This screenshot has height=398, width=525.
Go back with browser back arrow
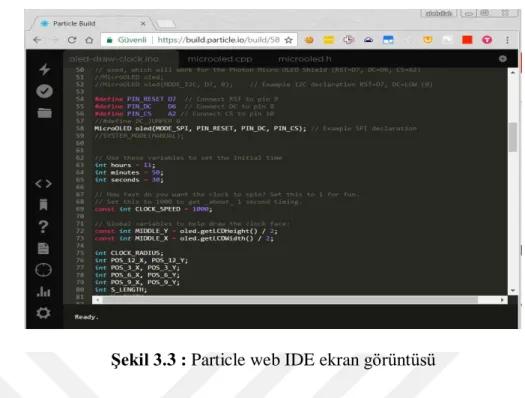37,40
